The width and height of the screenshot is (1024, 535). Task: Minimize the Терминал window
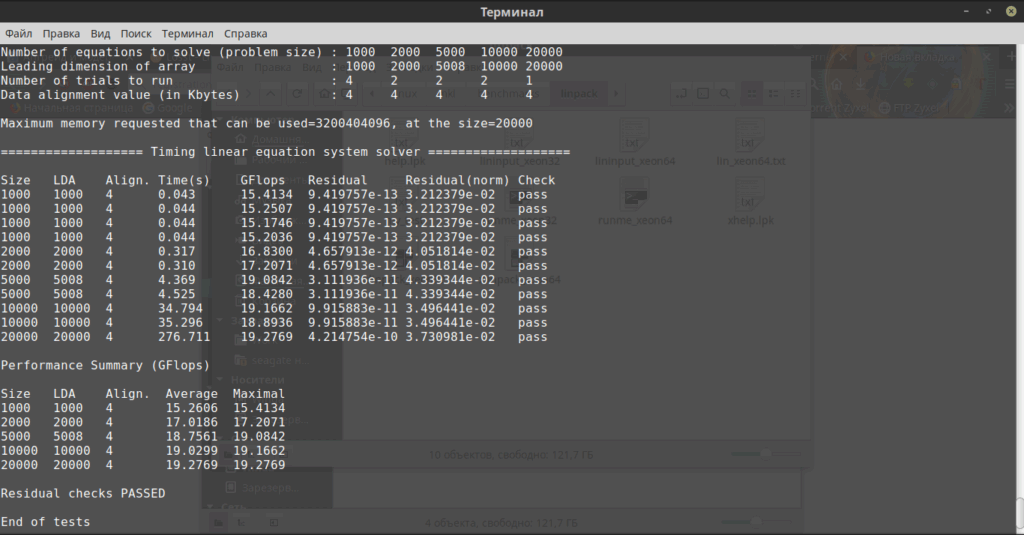966,12
